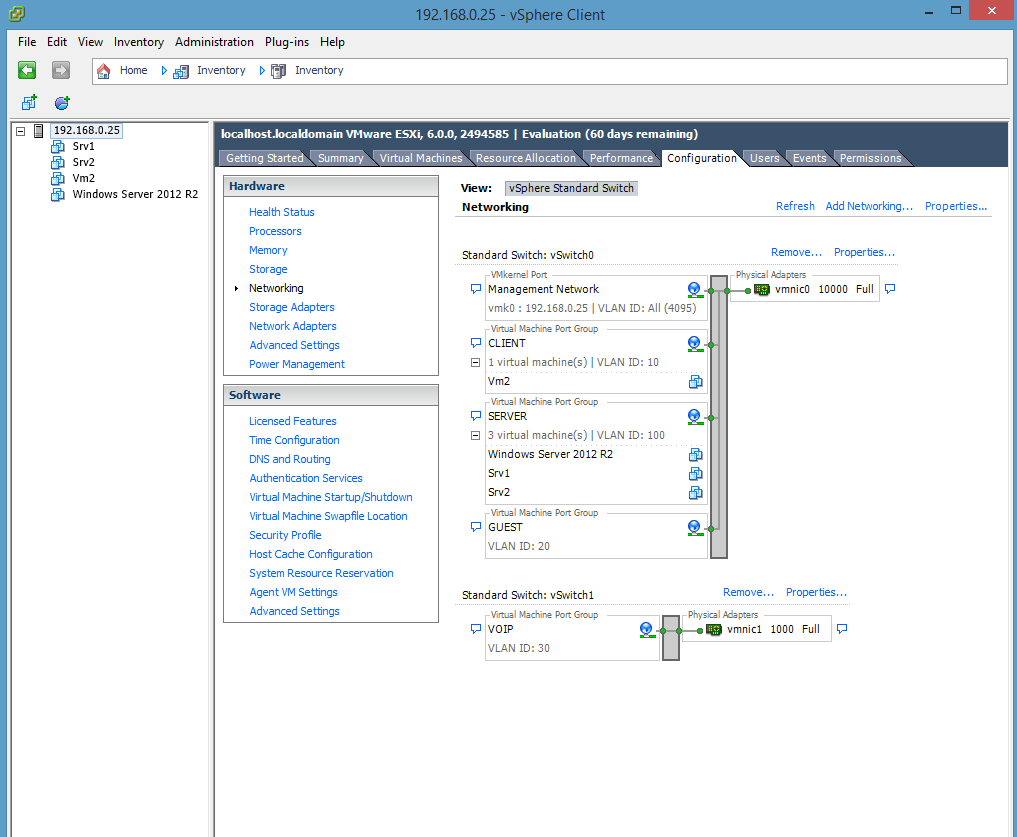
Task: Click Remove... for vSwitch0
Action: point(796,252)
